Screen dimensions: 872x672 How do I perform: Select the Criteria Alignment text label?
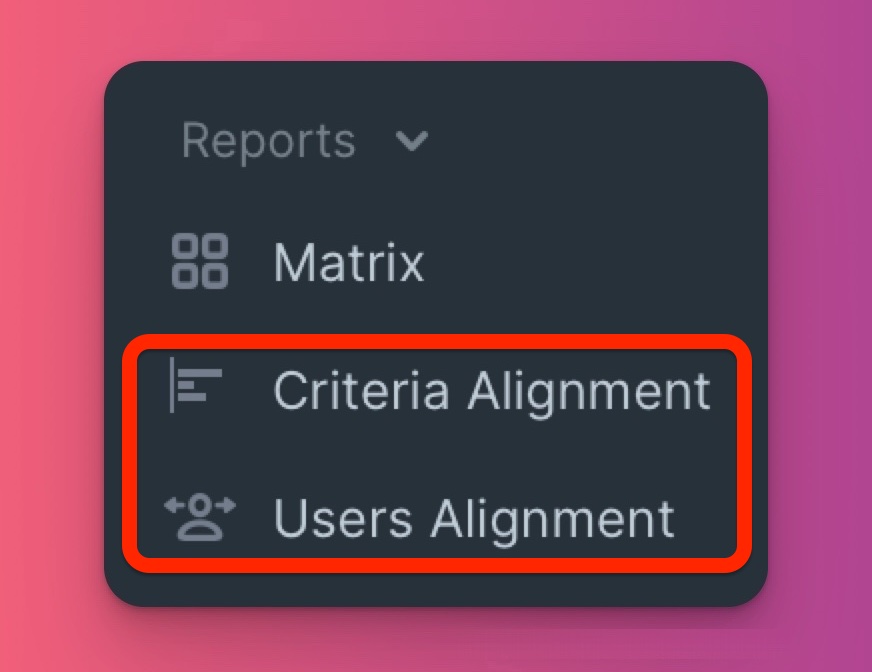[492, 392]
